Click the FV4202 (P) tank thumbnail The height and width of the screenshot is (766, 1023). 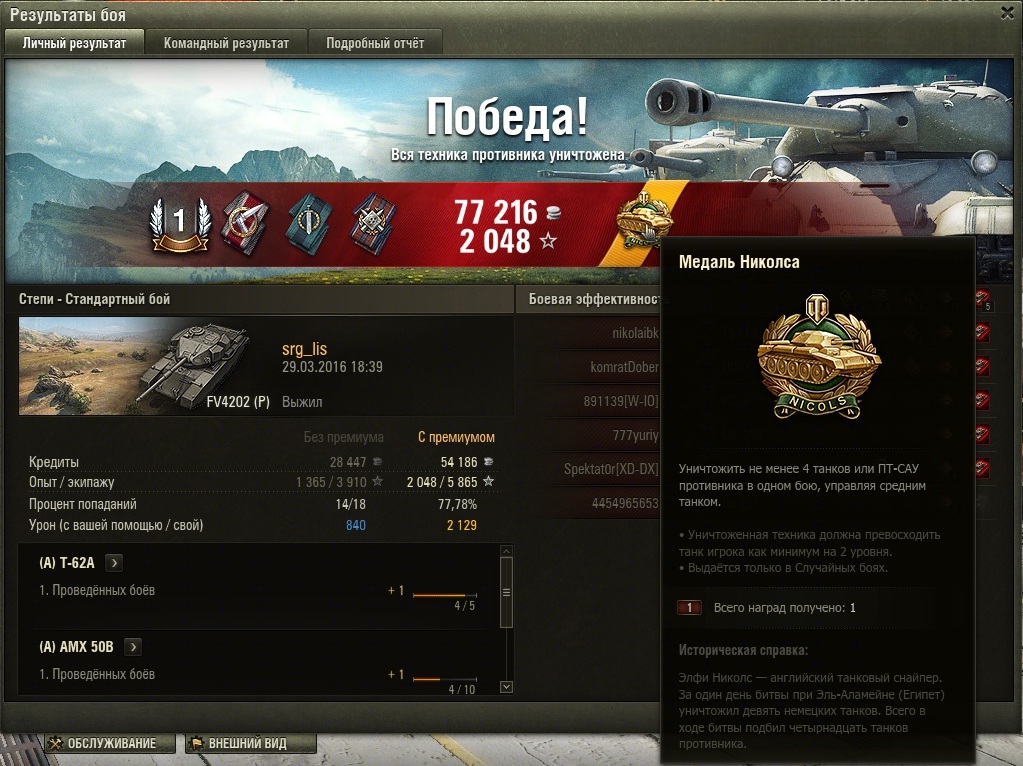[x=145, y=366]
